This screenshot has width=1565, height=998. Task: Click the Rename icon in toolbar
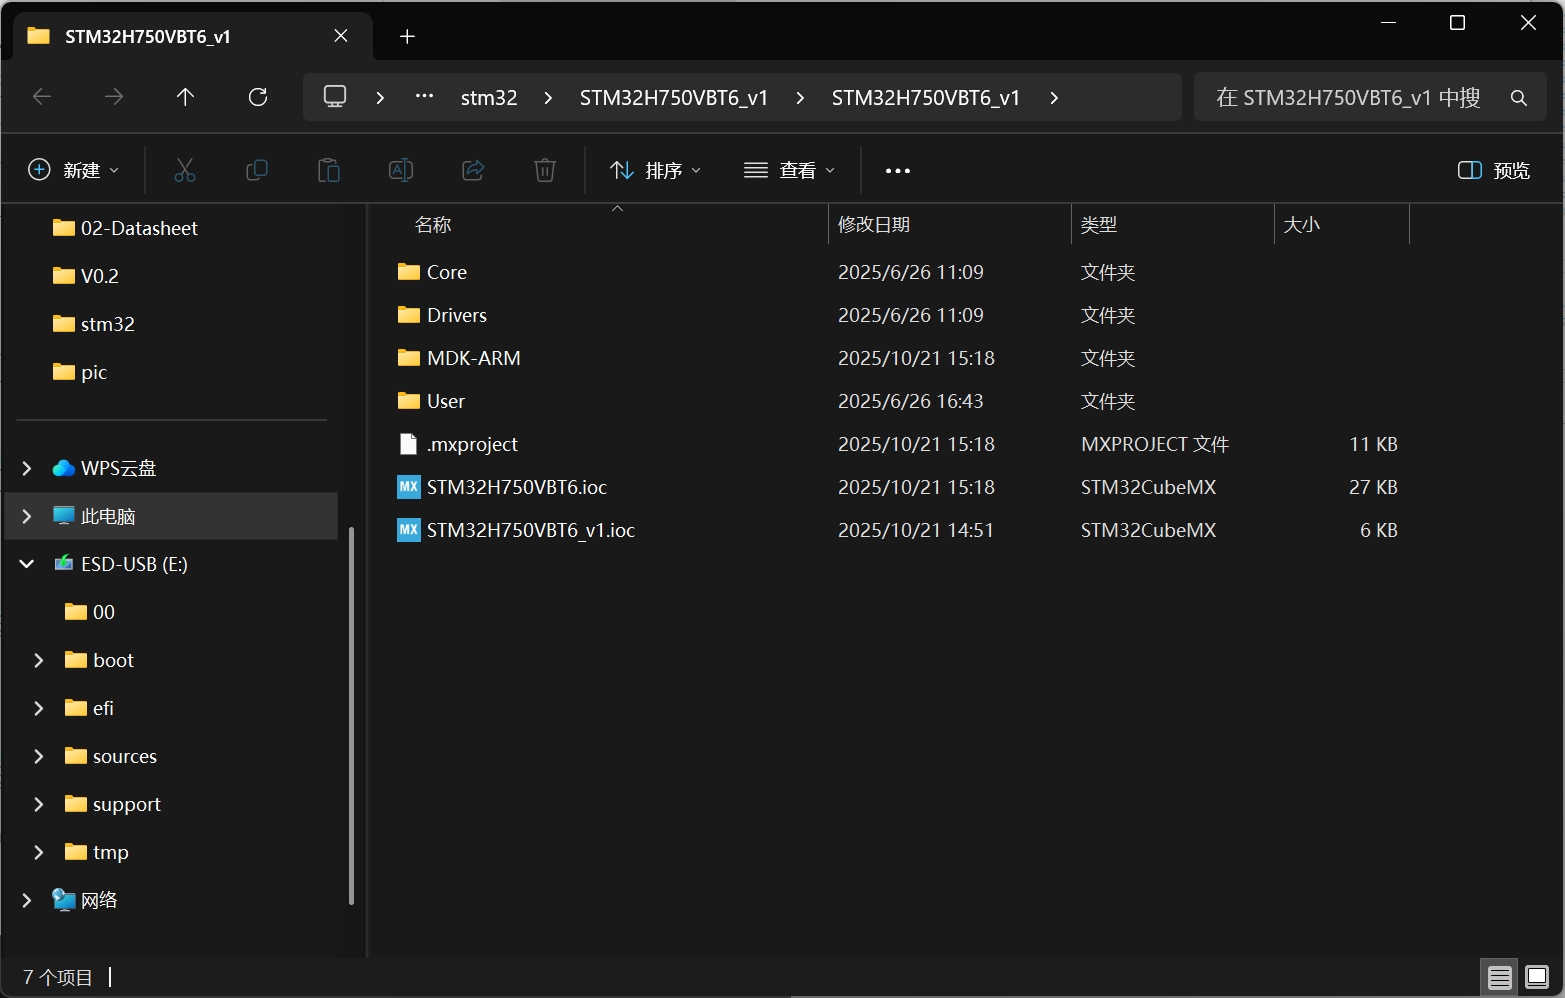tap(401, 171)
